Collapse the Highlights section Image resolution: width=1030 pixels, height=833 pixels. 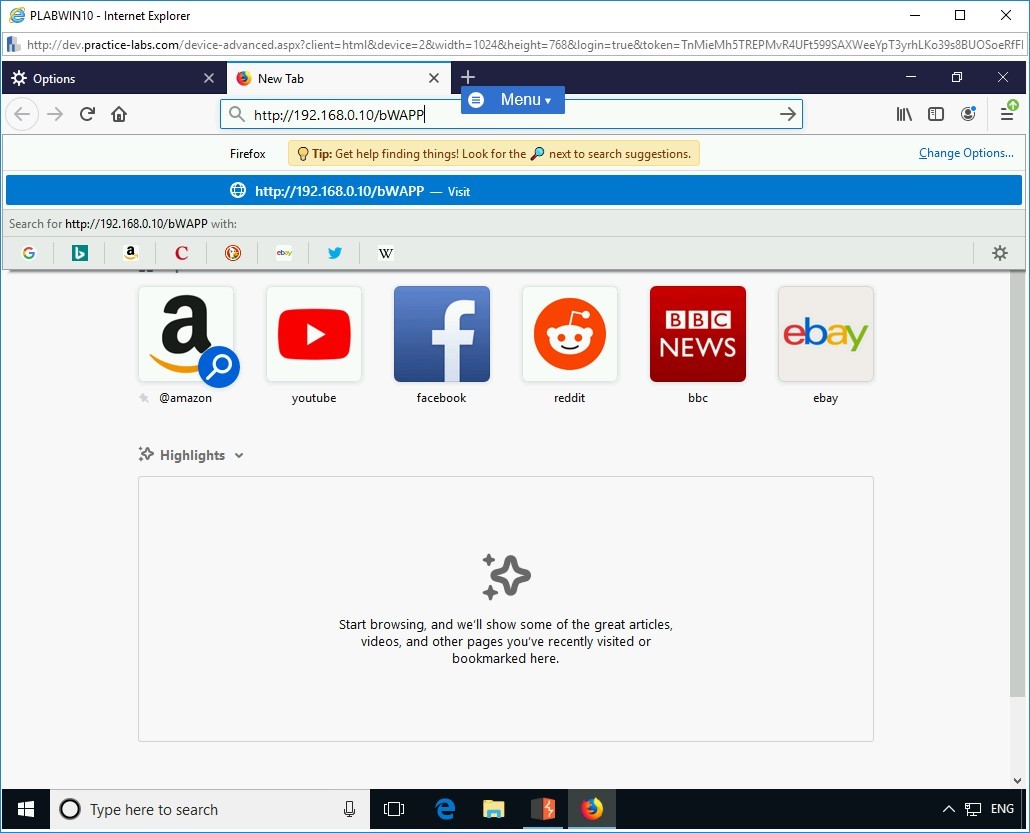click(x=239, y=455)
